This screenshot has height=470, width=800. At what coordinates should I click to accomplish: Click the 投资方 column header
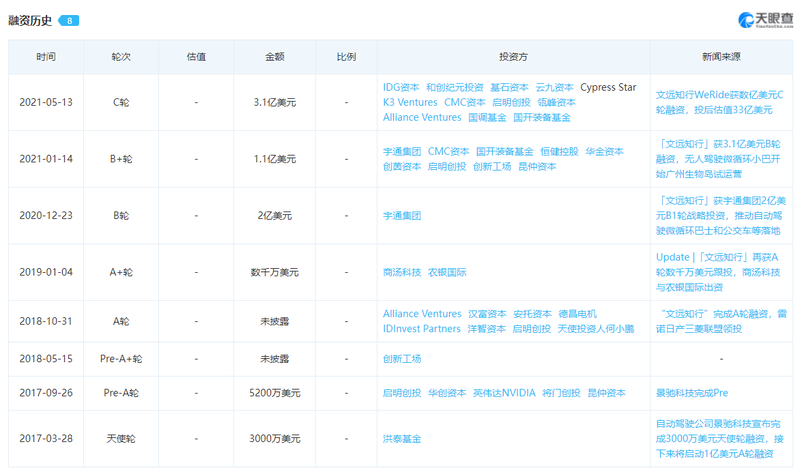[513, 57]
